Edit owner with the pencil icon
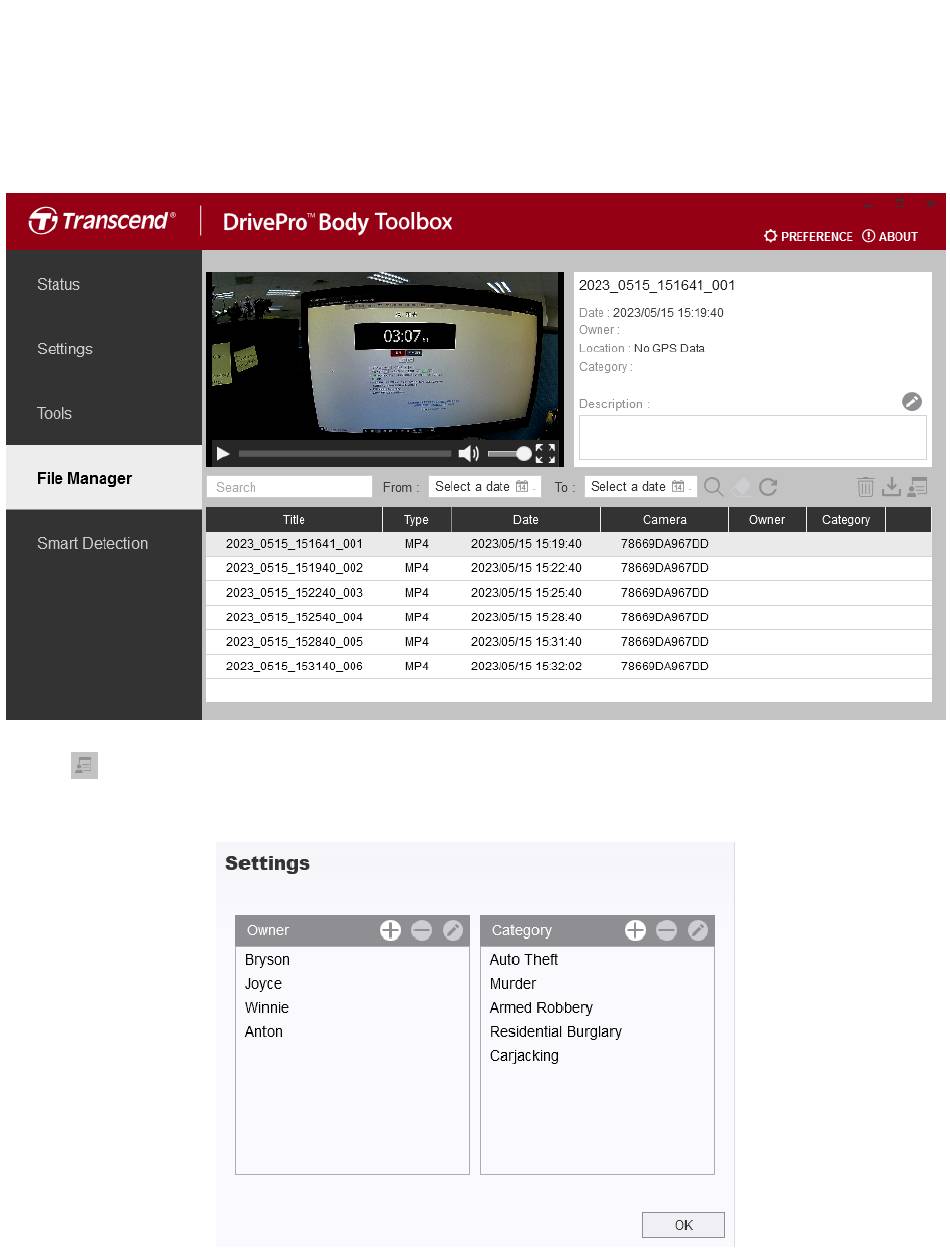This screenshot has height=1260, width=950. point(453,931)
